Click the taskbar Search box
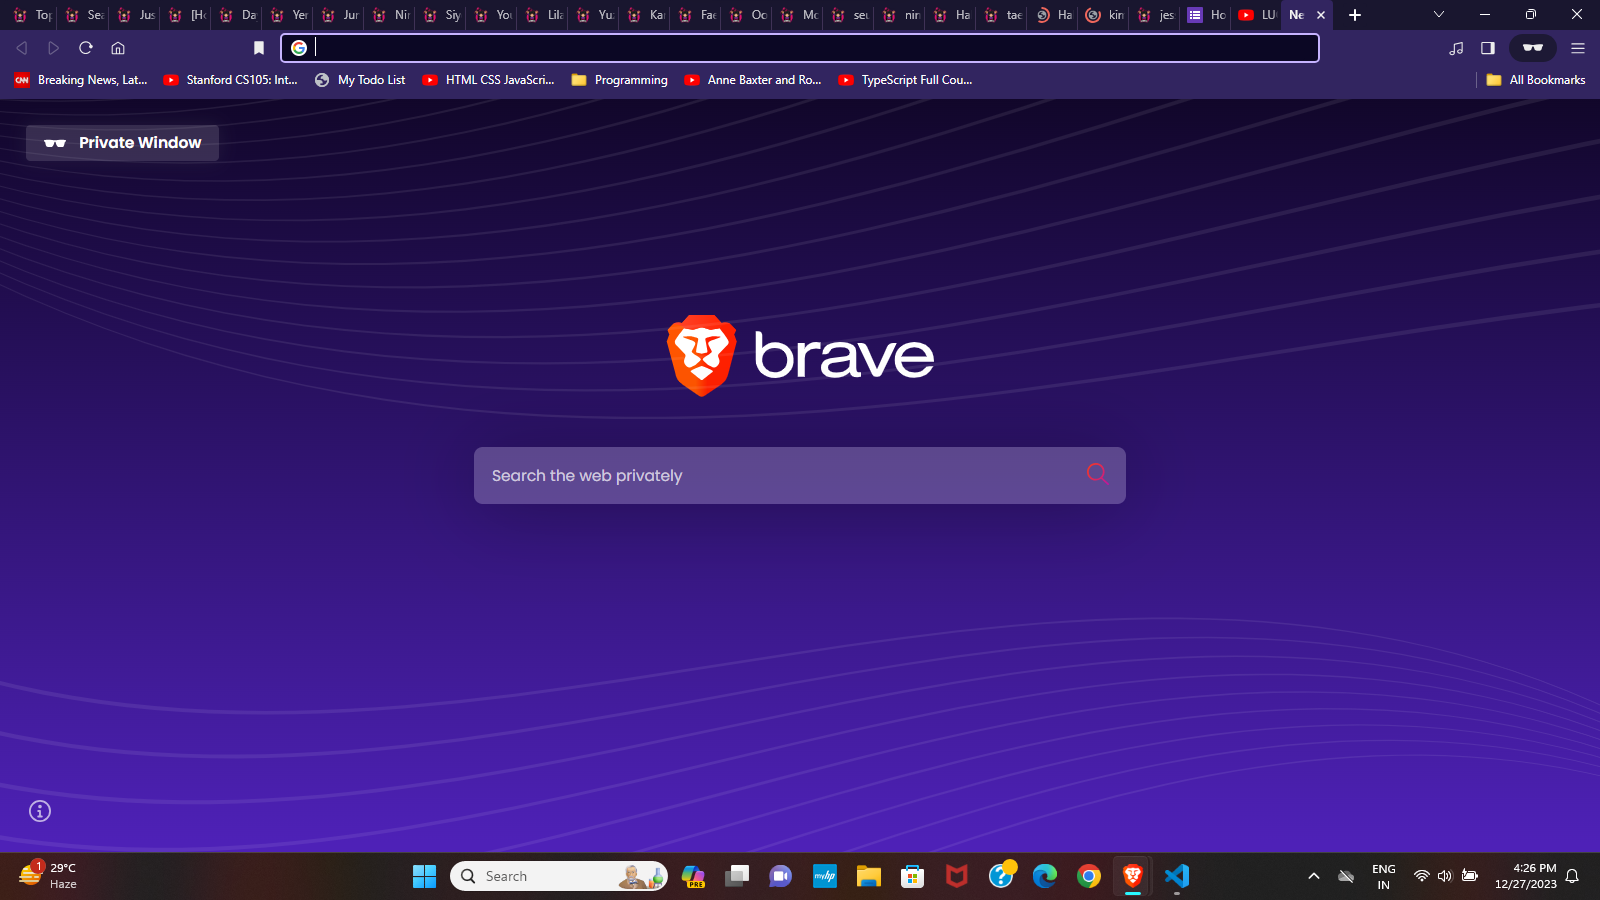1600x900 pixels. [559, 876]
